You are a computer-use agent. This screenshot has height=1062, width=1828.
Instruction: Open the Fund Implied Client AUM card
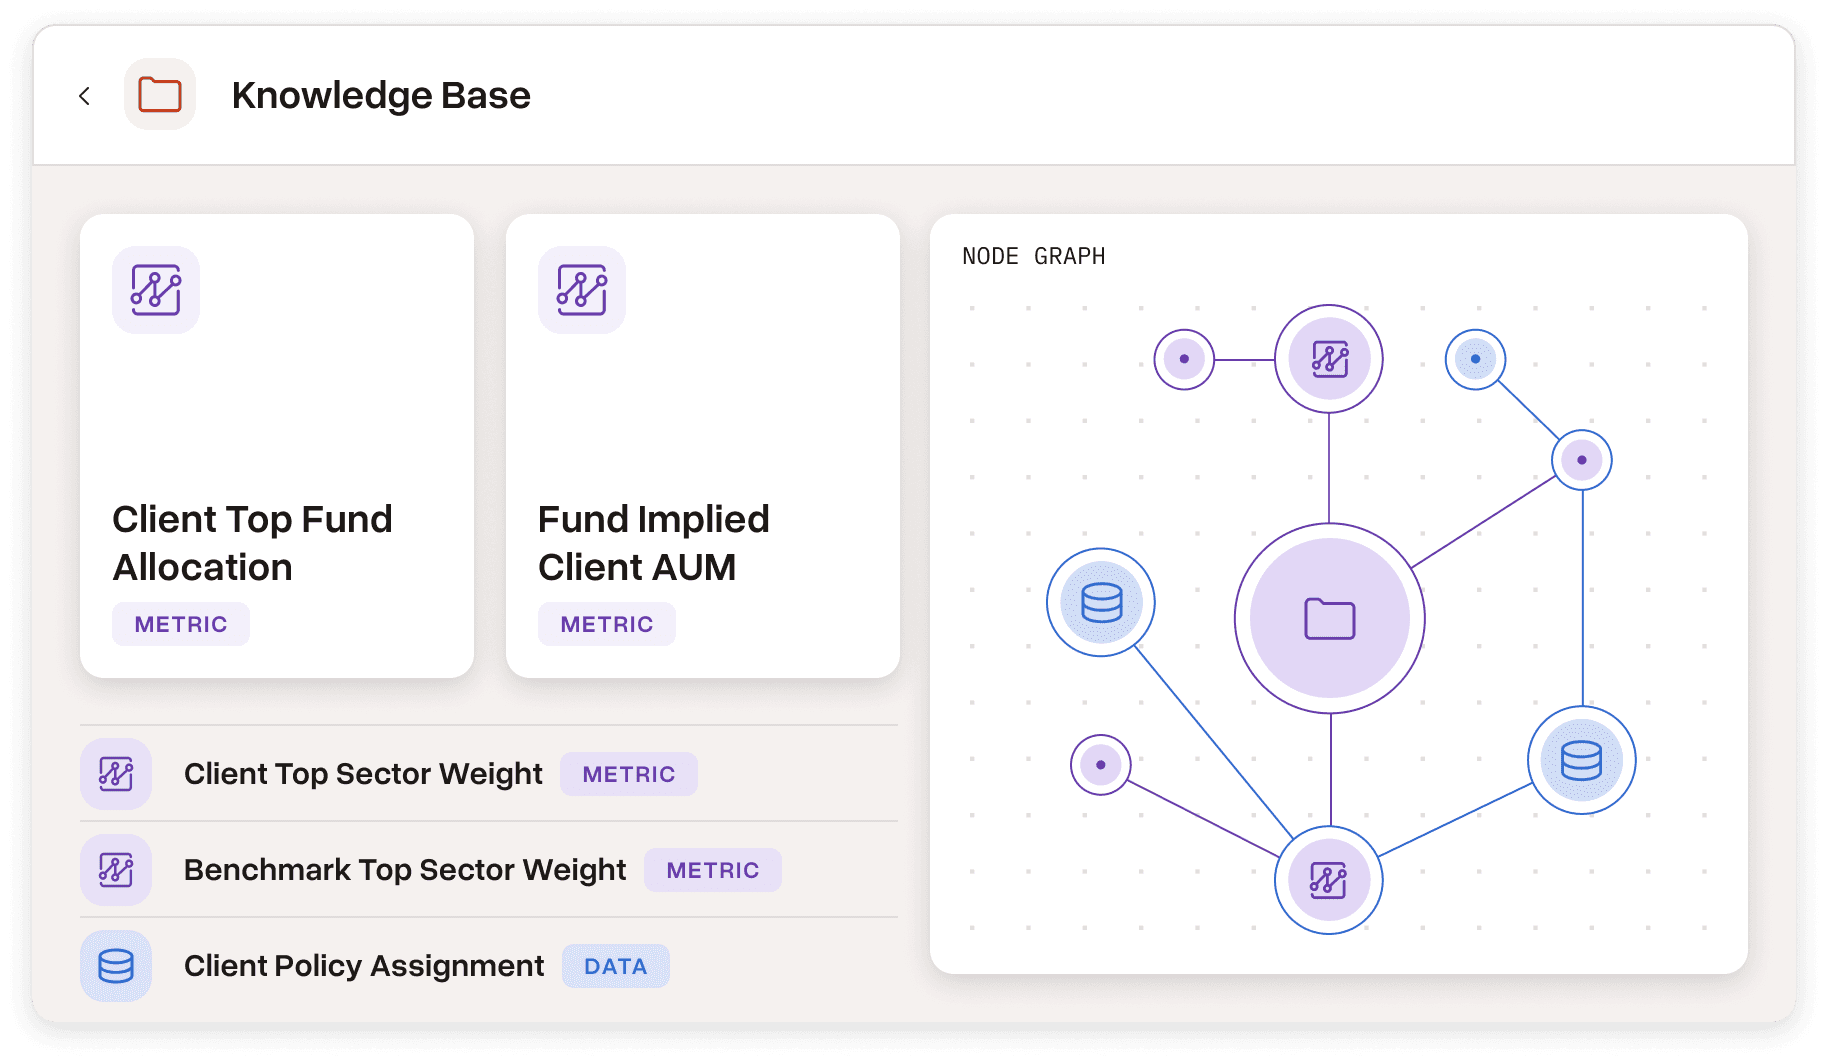703,446
